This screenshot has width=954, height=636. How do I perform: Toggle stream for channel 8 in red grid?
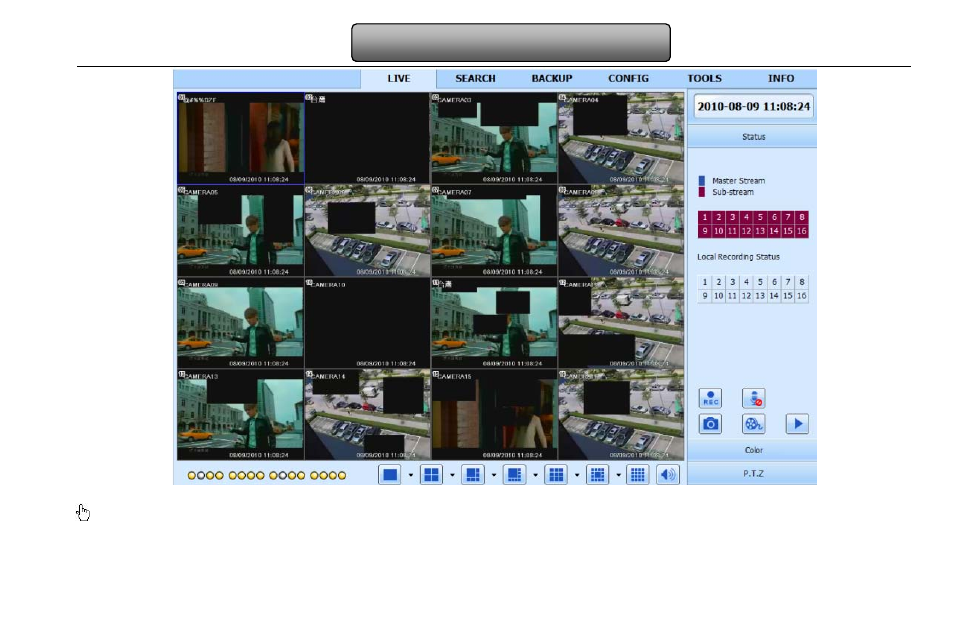tap(802, 217)
